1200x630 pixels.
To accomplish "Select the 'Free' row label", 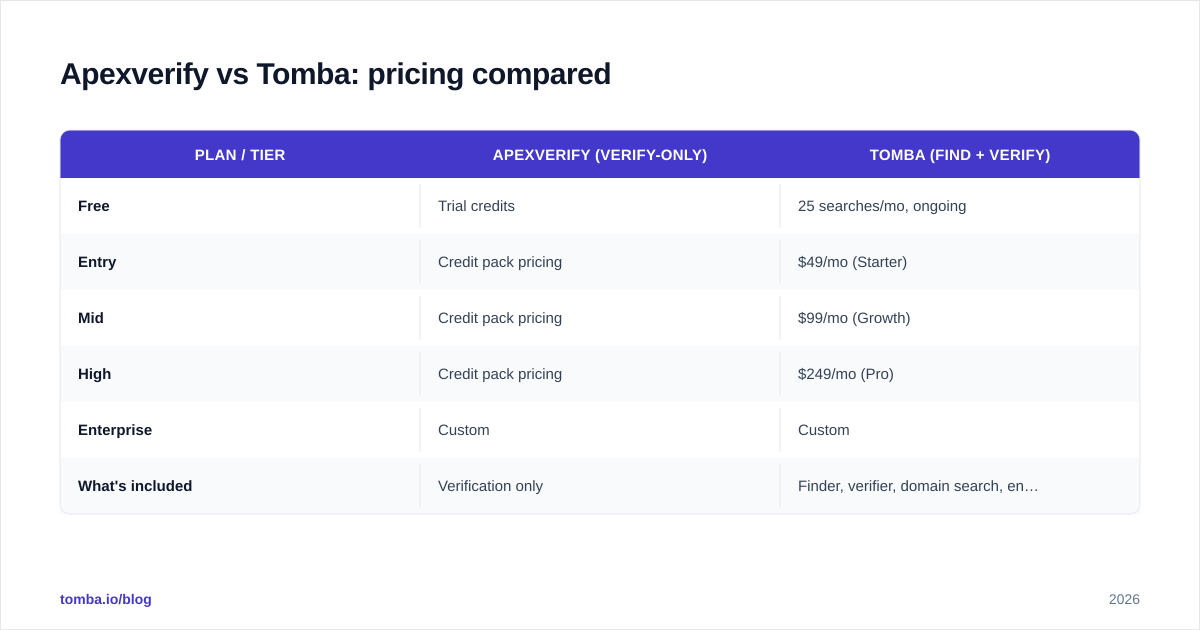I will 94,206.
